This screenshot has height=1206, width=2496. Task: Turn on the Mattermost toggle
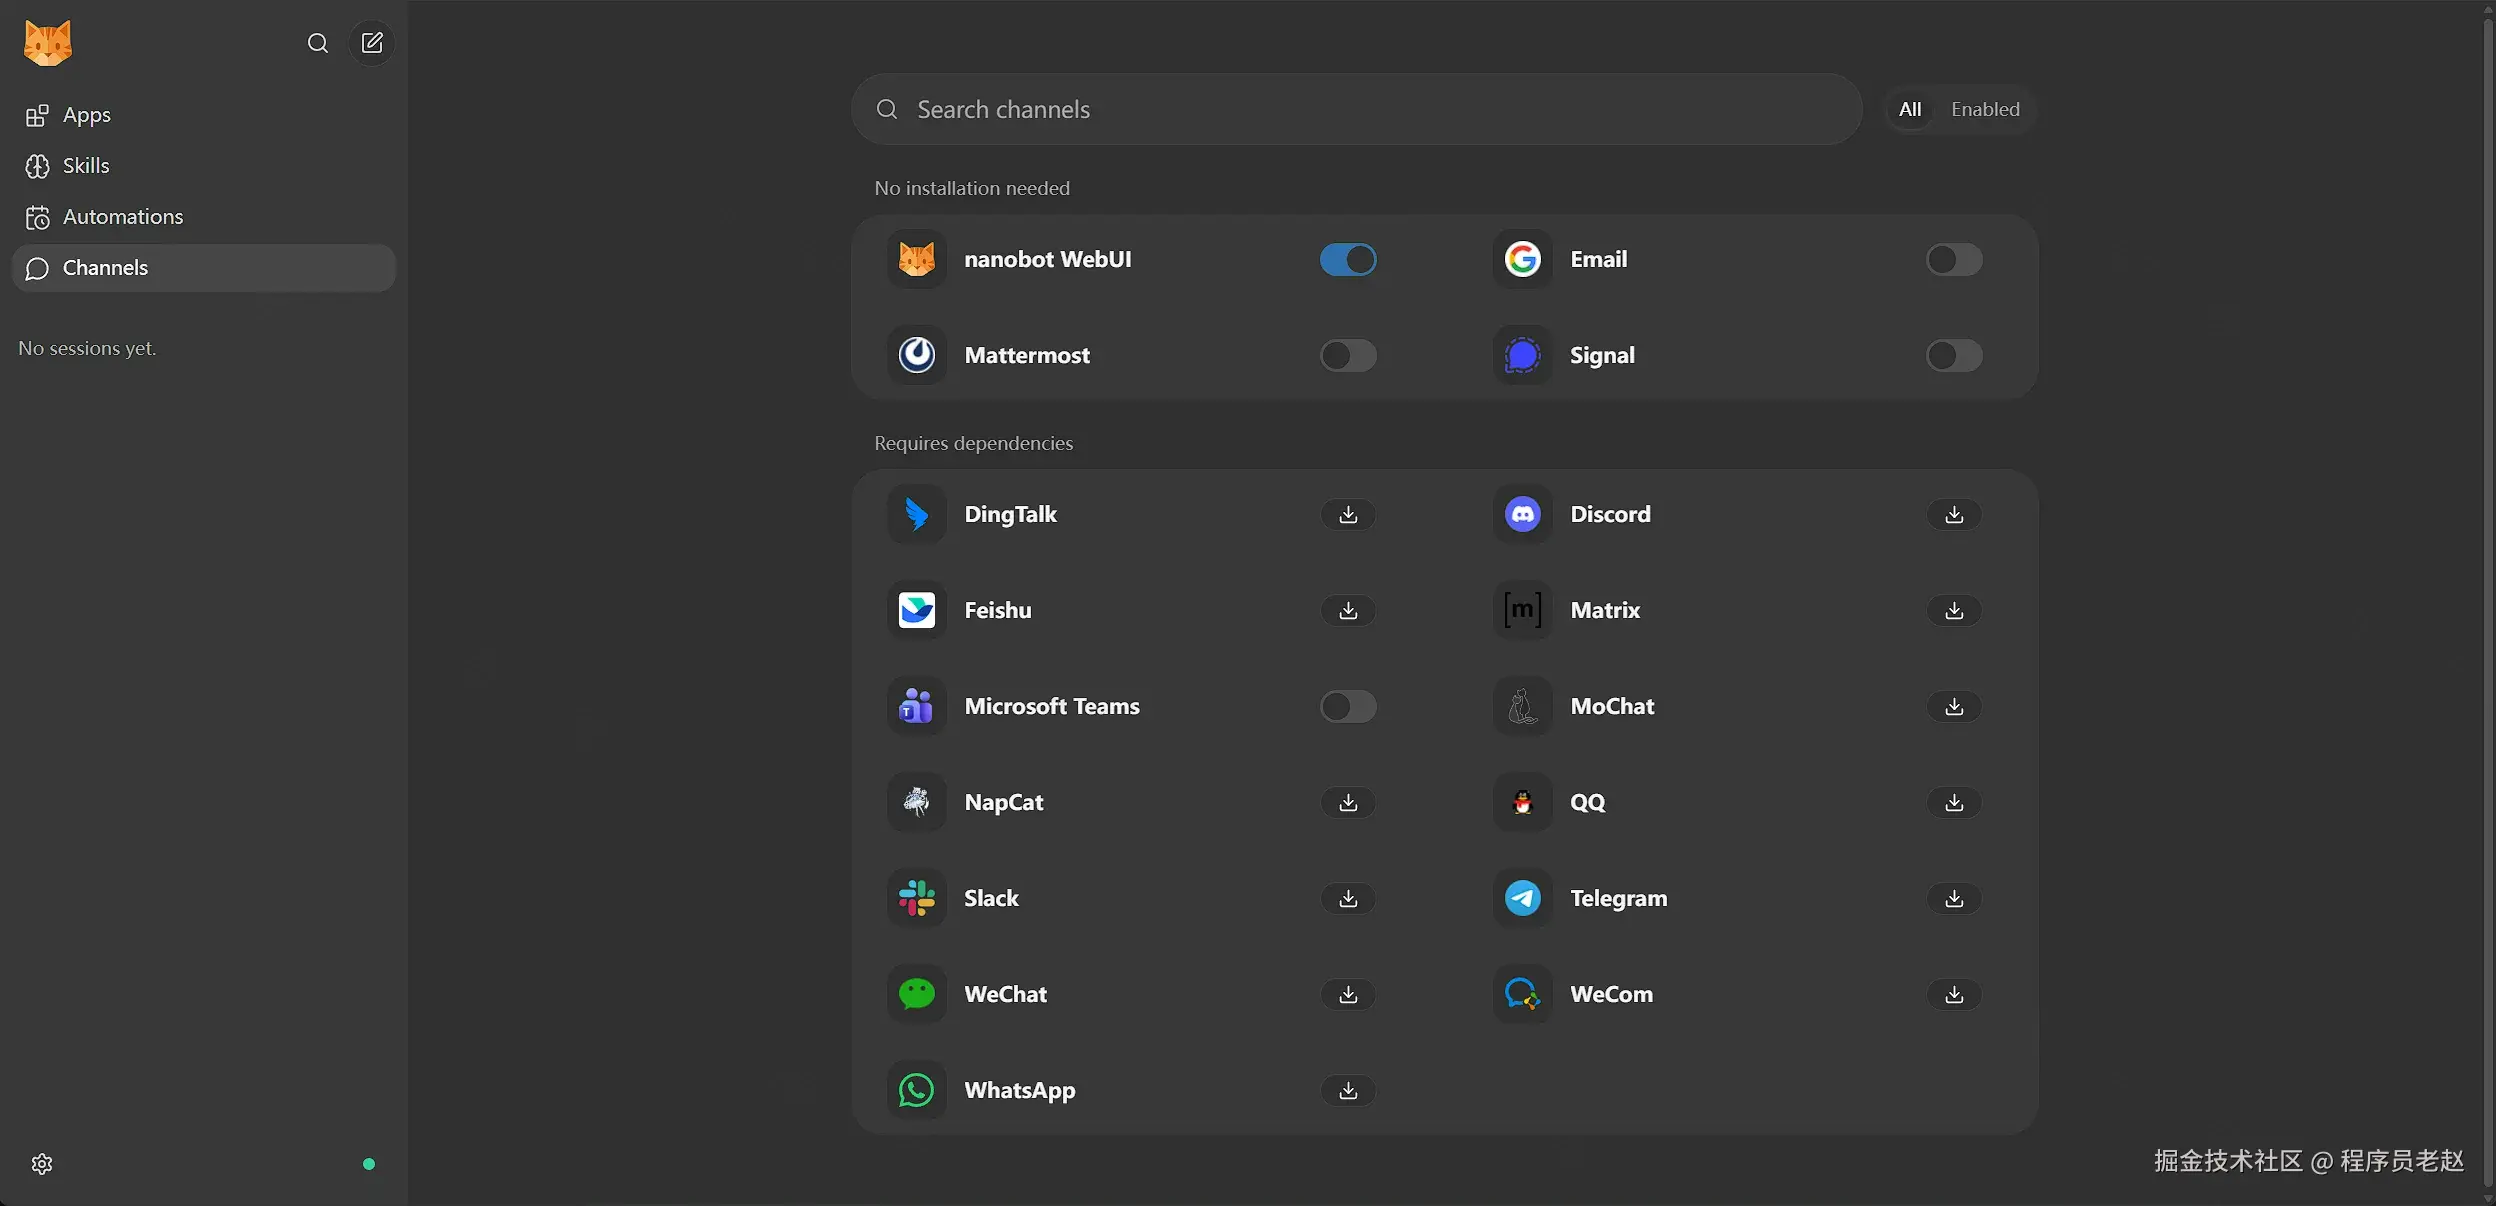click(x=1348, y=355)
